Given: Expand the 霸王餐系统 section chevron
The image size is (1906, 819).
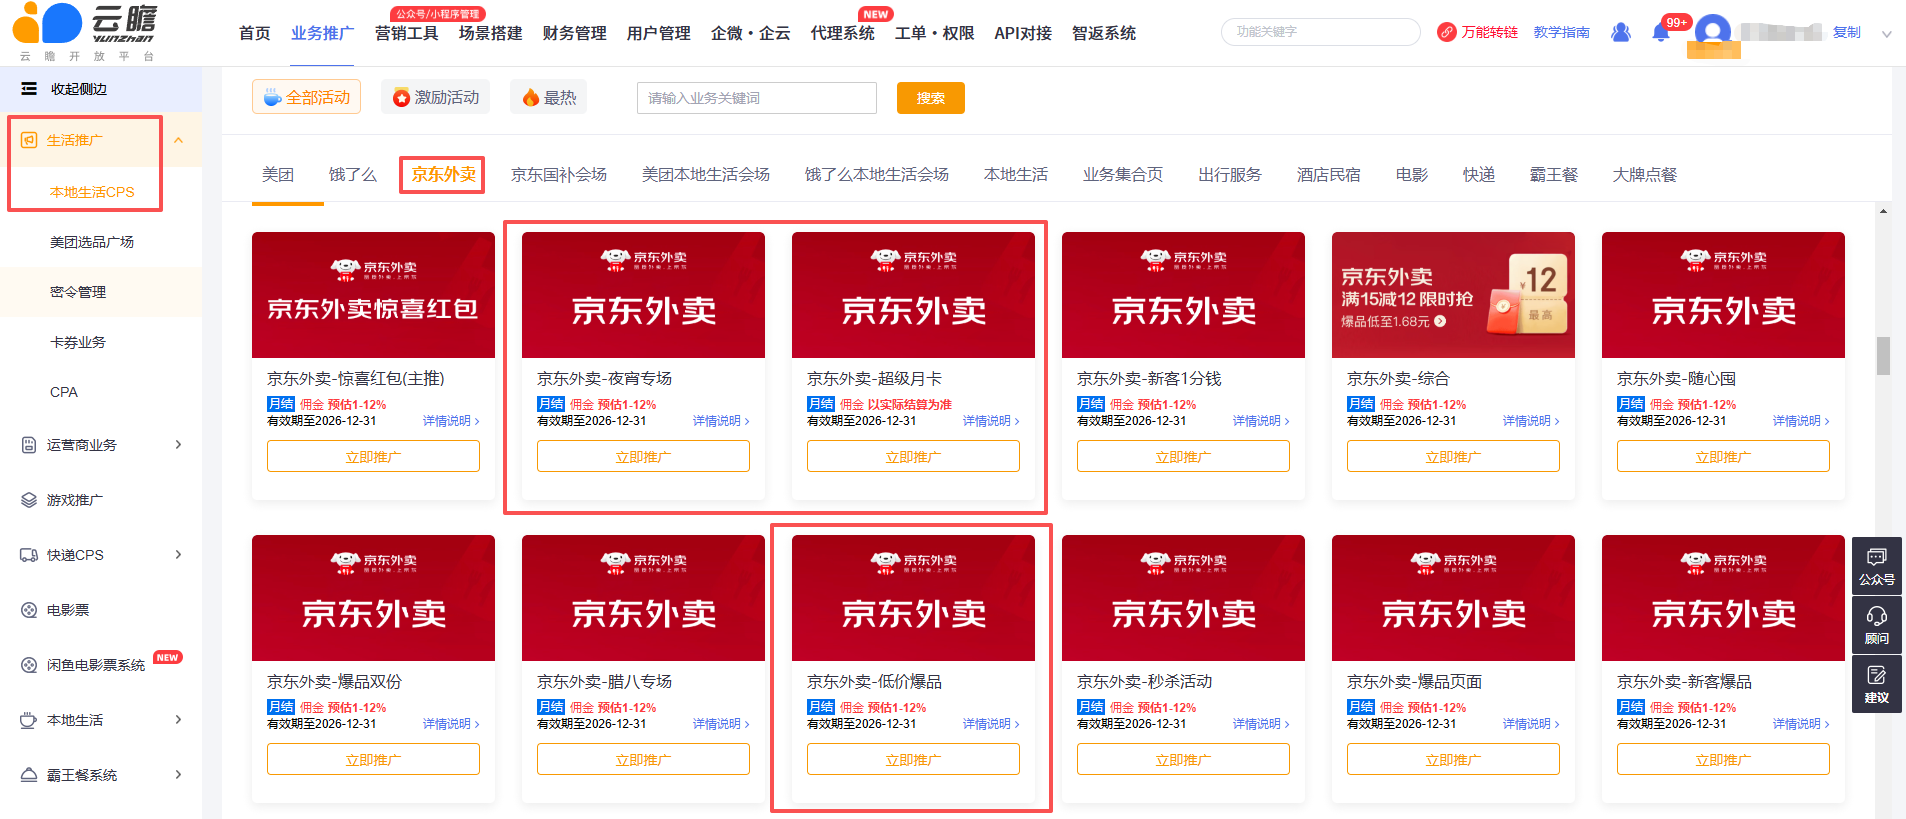Looking at the screenshot, I should tap(179, 775).
